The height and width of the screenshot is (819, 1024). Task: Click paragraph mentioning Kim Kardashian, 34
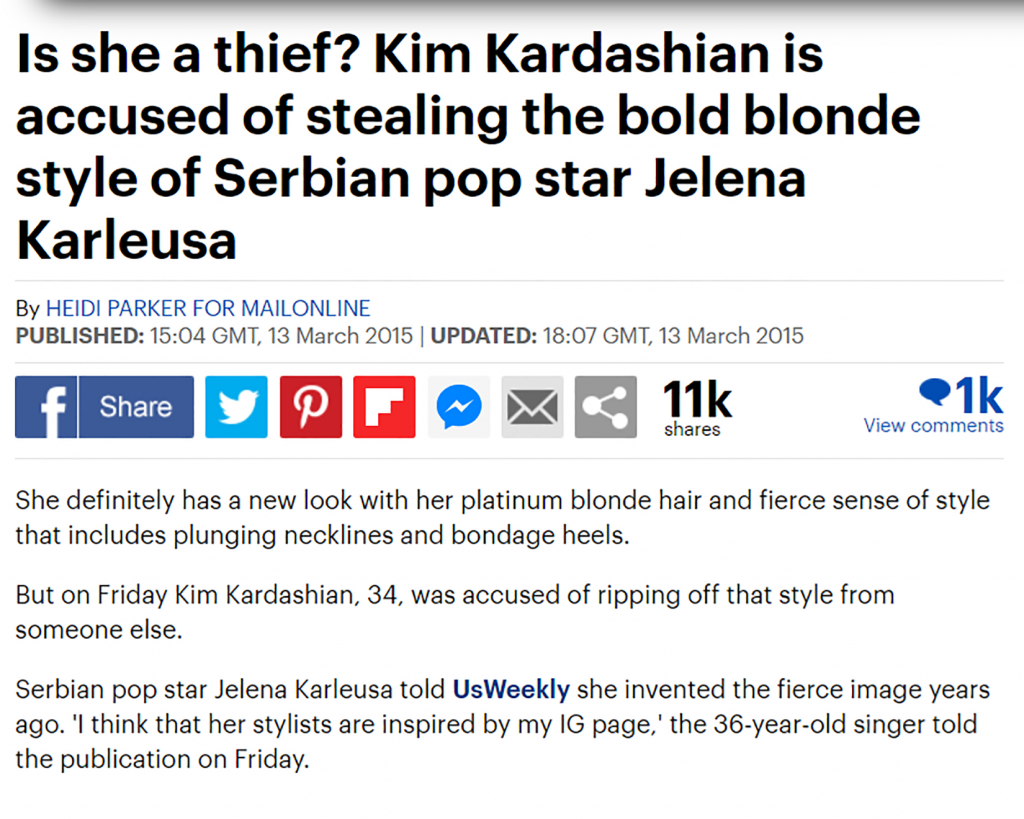pyautogui.click(x=455, y=613)
